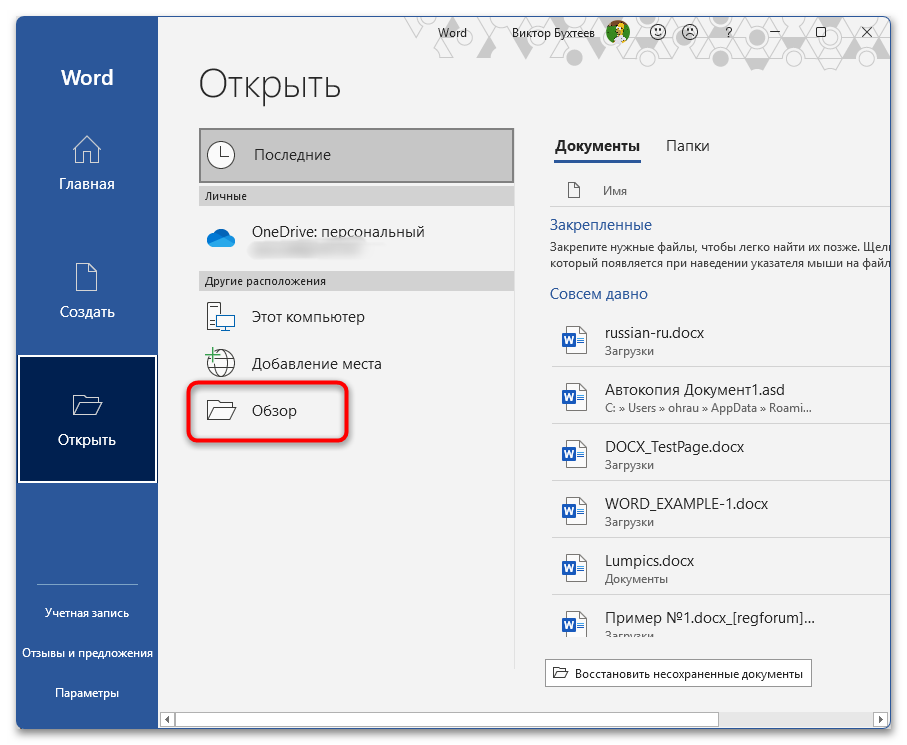
Task: Open Feedback (Отзывы и предложения) page
Action: click(x=87, y=653)
